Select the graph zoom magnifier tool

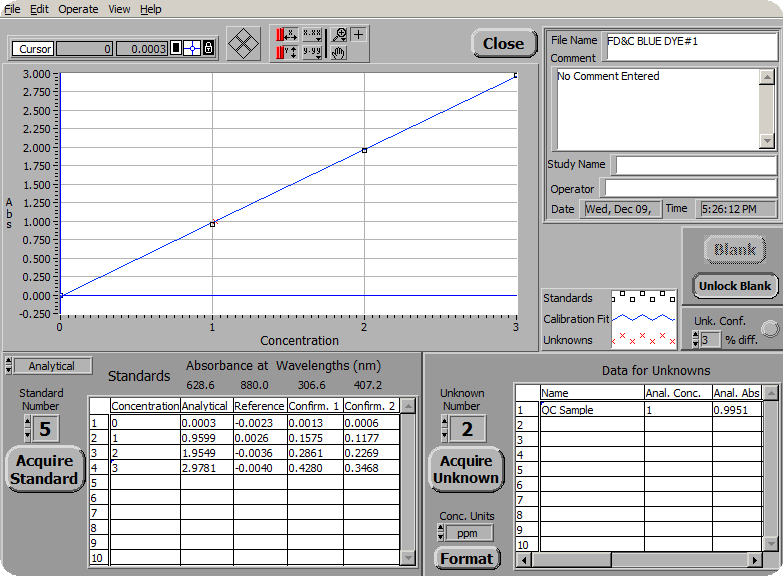coord(339,35)
